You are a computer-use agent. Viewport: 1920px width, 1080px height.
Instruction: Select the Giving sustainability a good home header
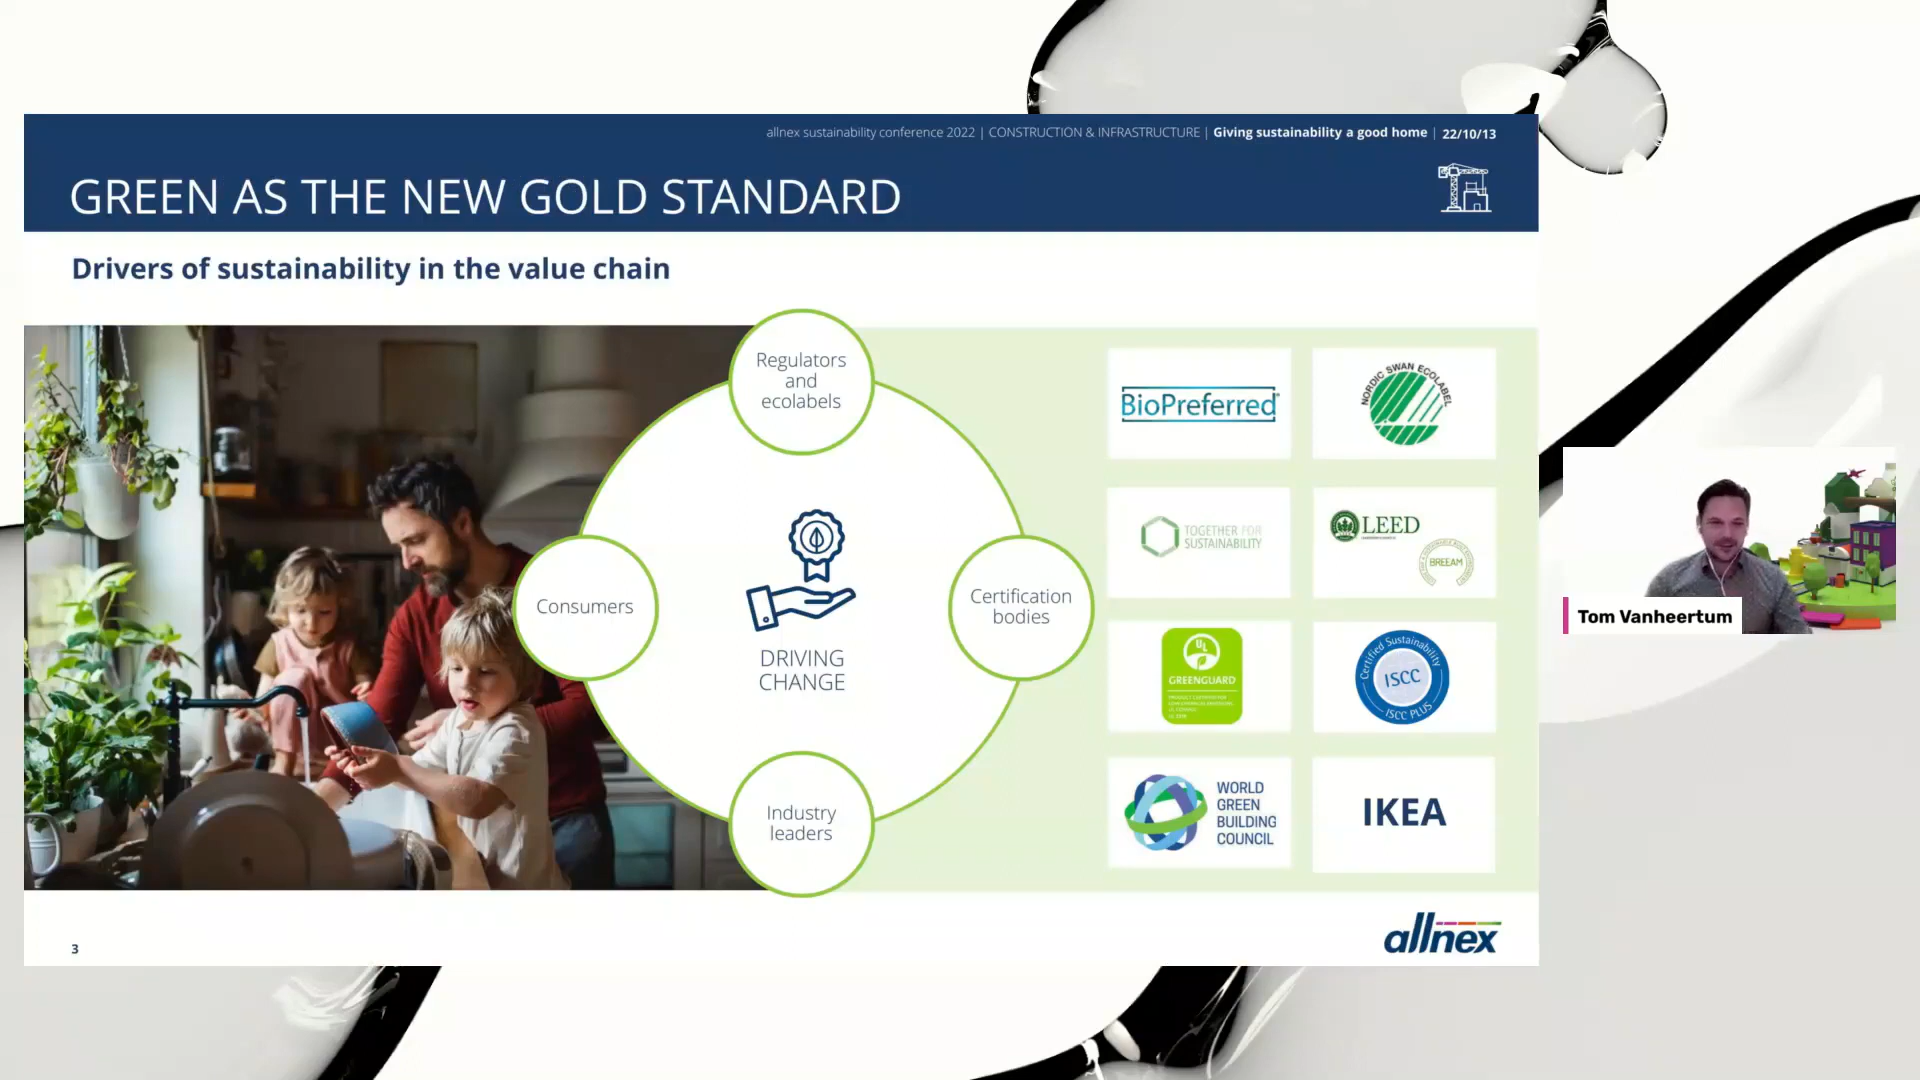1320,132
